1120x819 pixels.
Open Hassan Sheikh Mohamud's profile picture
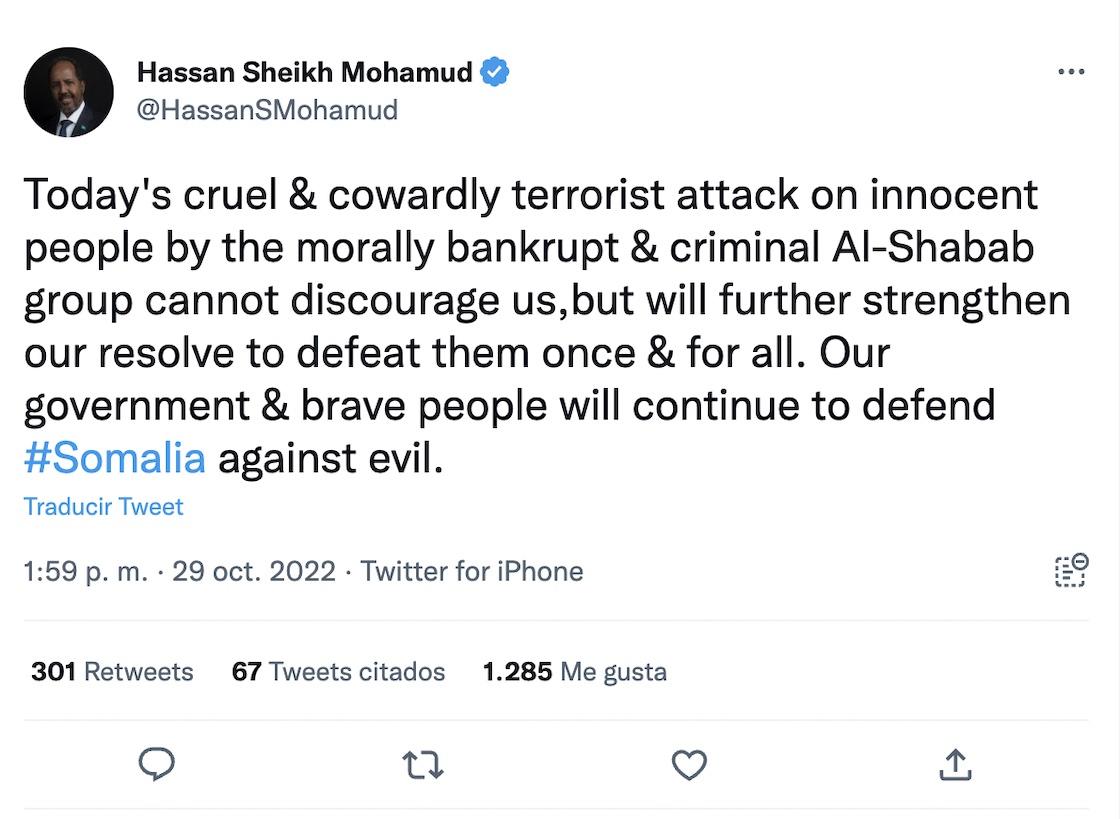click(69, 92)
